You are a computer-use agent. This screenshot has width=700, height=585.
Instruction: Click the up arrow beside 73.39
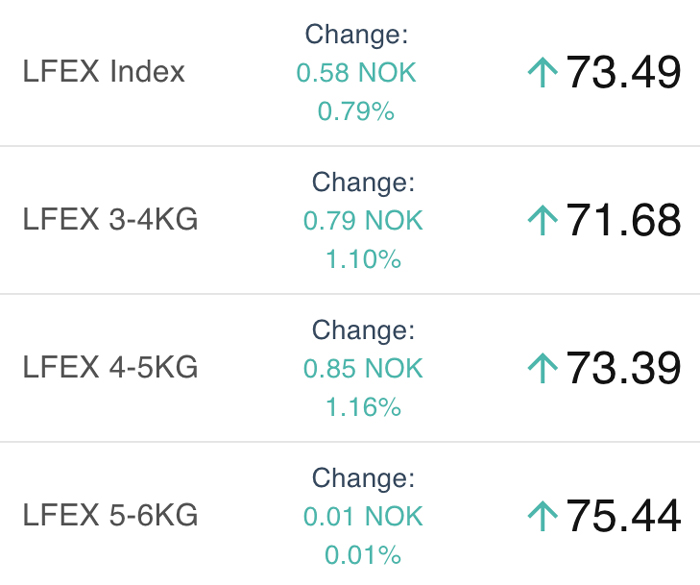point(542,368)
